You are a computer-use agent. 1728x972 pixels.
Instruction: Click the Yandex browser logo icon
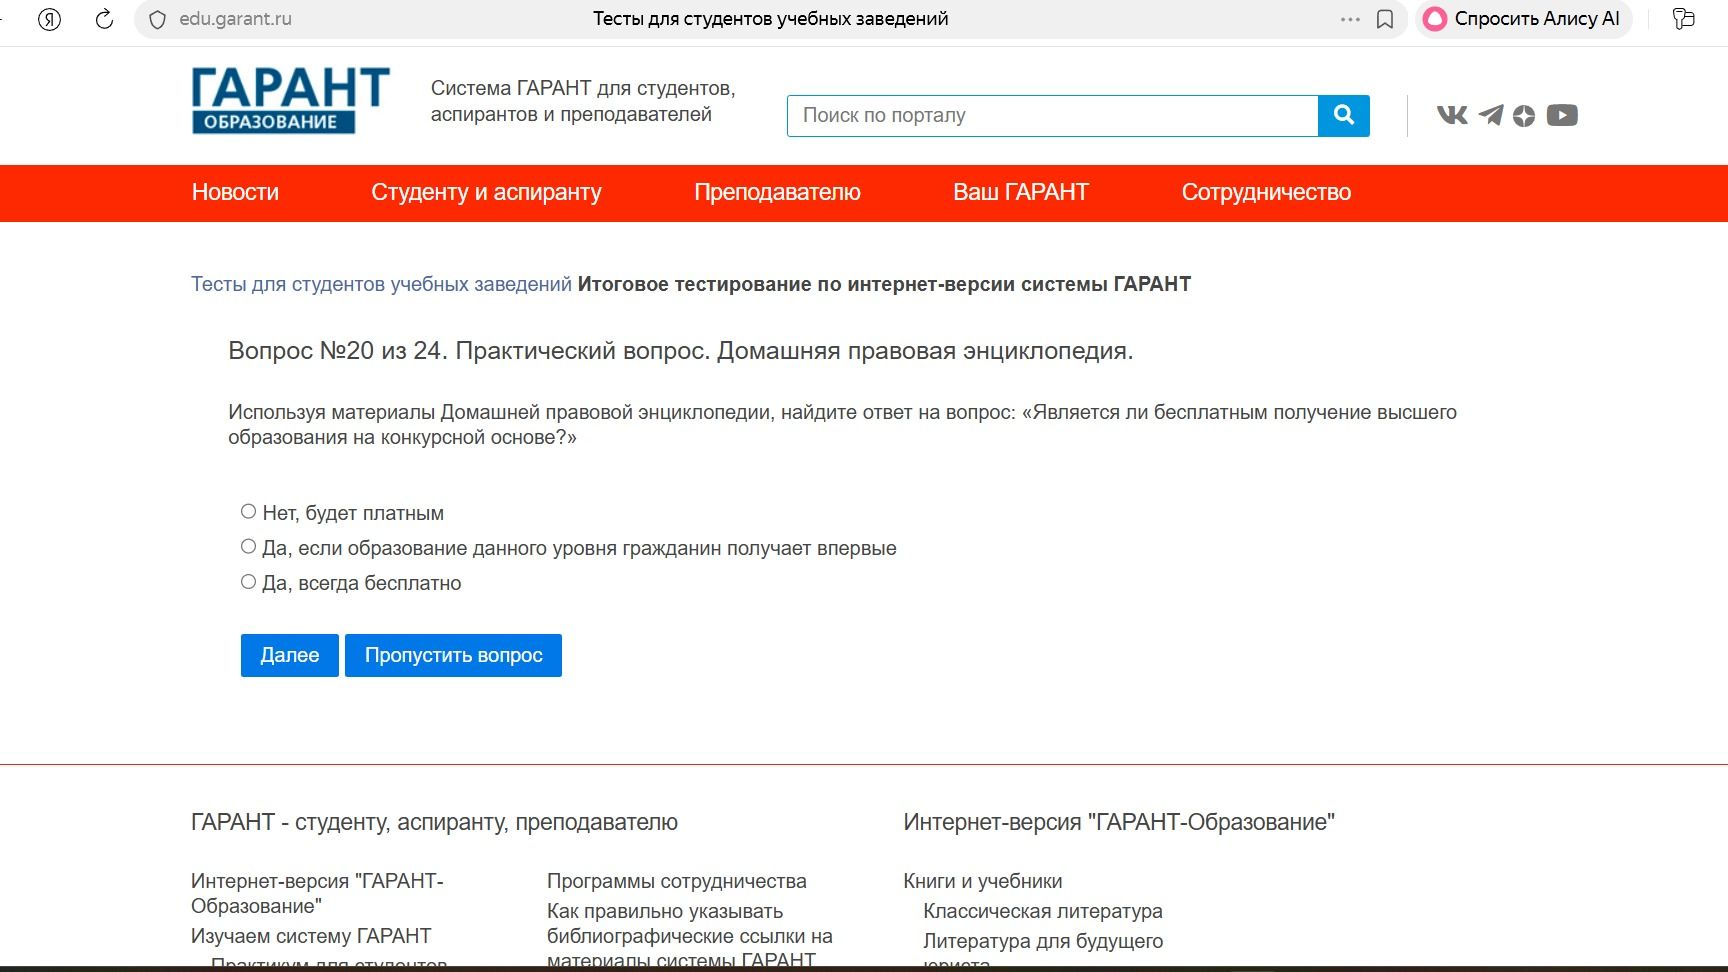[49, 19]
